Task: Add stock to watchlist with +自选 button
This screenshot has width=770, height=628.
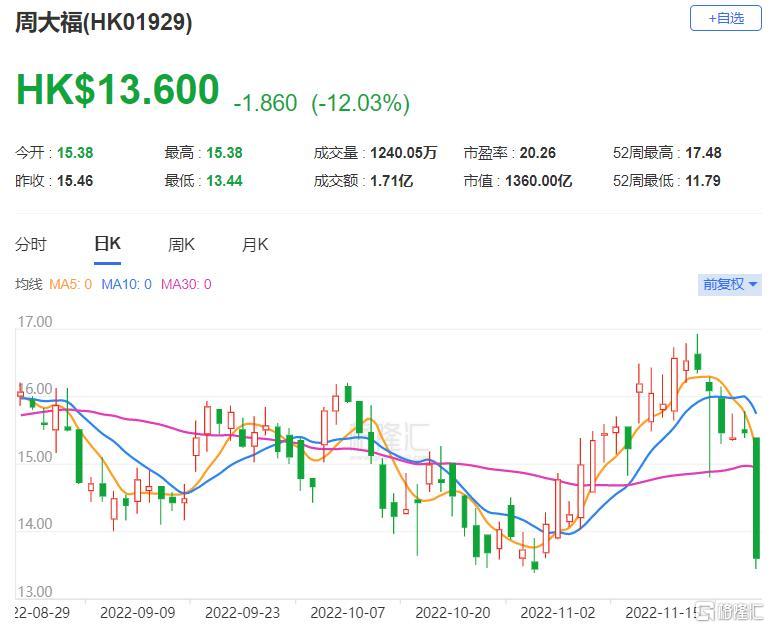Action: pos(725,19)
